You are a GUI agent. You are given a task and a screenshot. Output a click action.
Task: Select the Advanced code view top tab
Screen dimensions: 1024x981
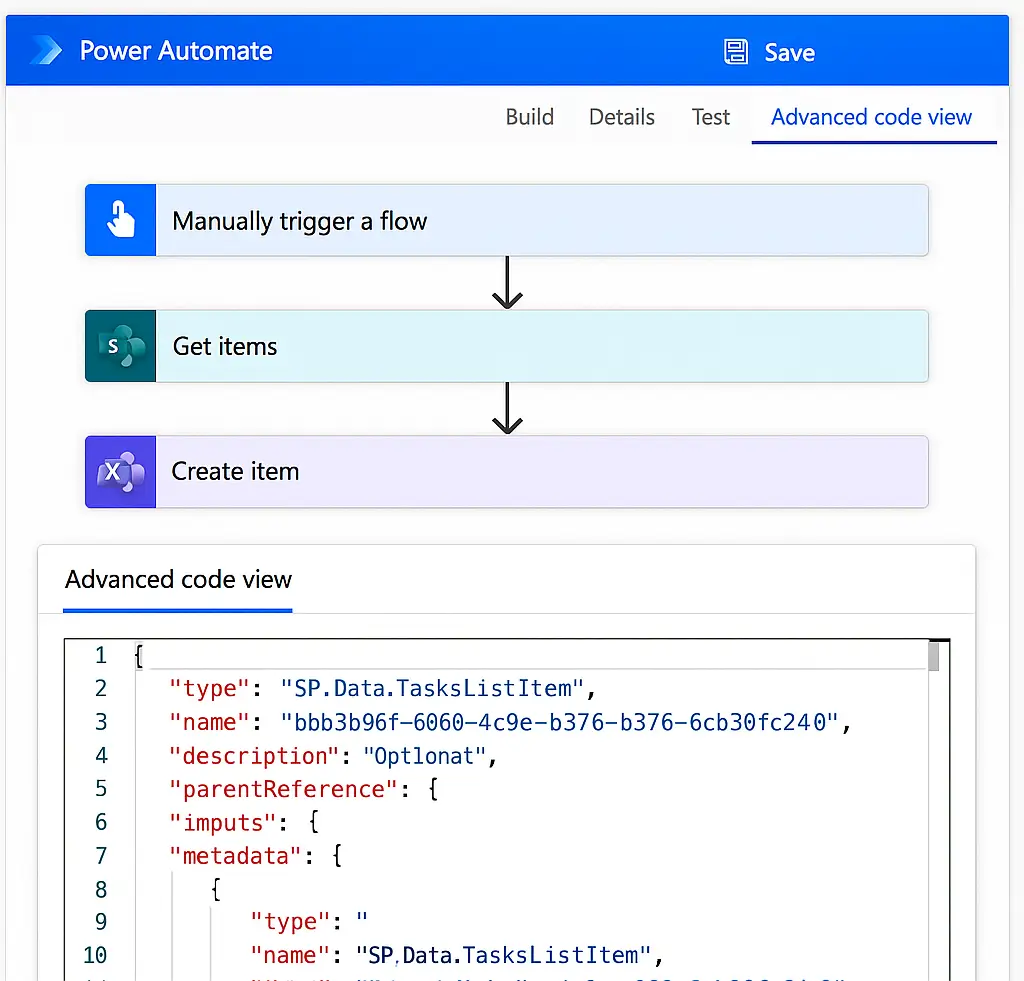[x=872, y=117]
